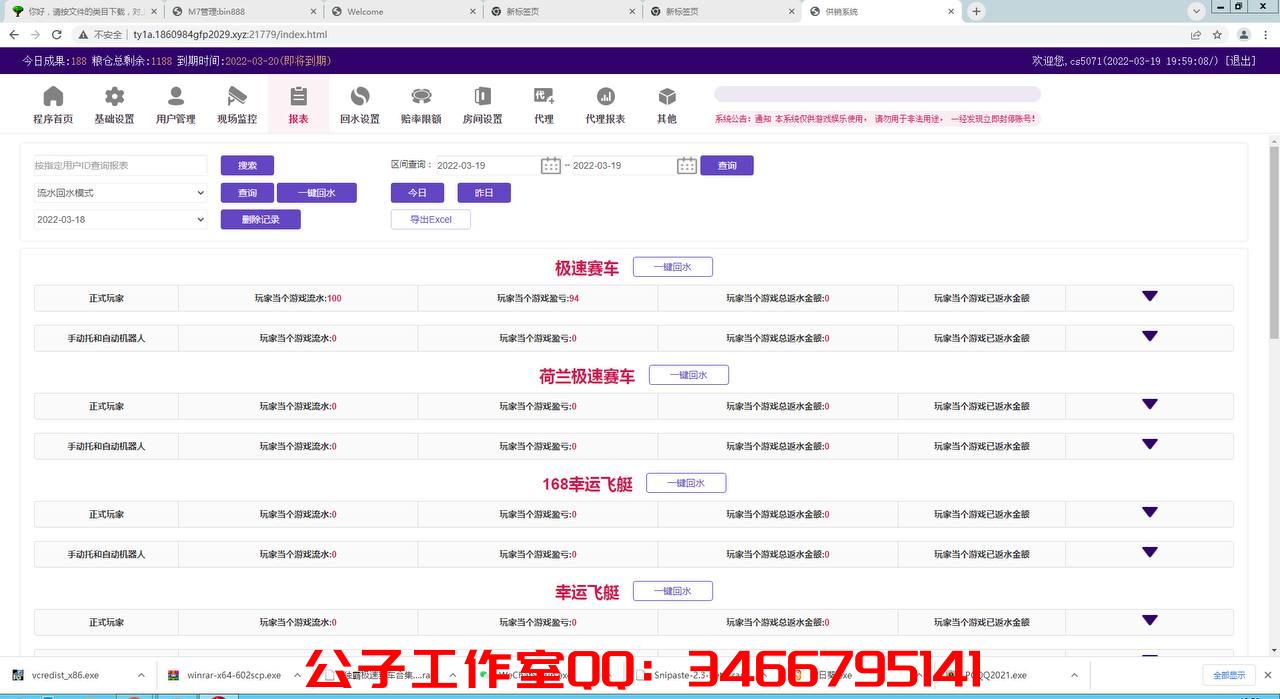Click the [退出] logout link

pyautogui.click(x=1241, y=61)
